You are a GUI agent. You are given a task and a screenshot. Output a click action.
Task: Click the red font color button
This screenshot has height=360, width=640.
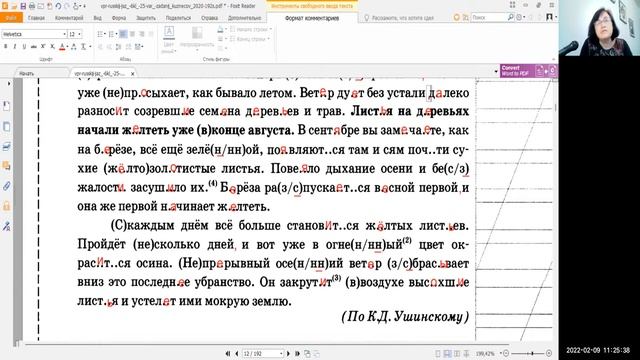[x=62, y=47]
